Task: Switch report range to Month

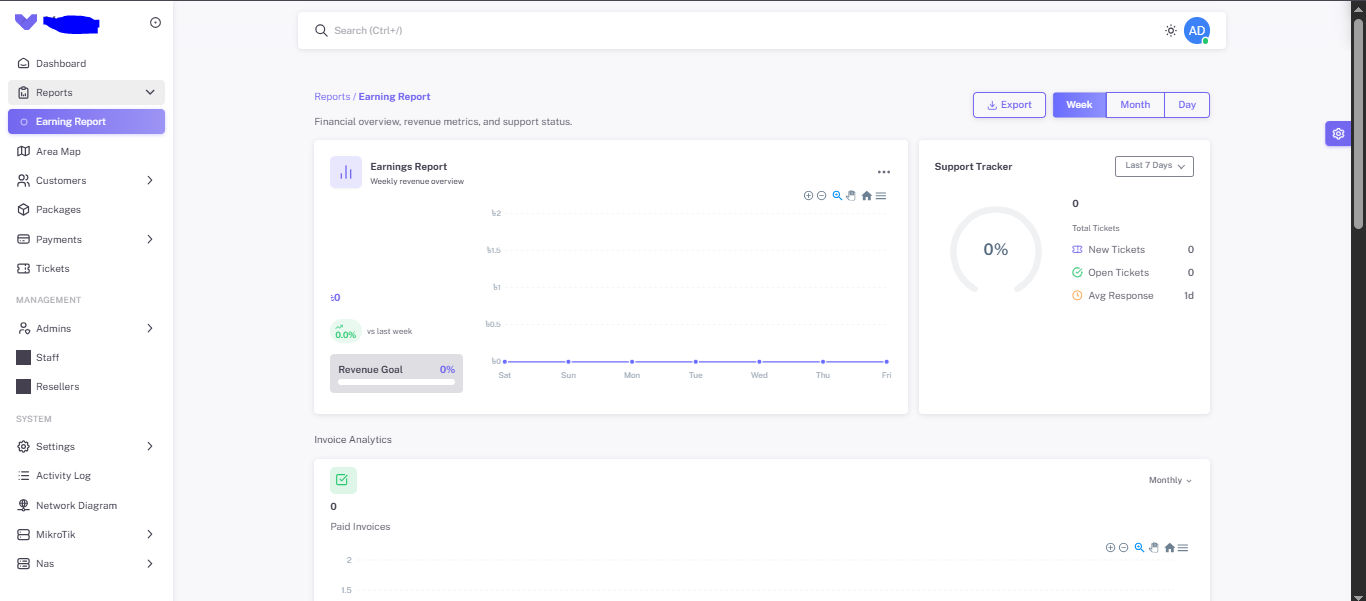Action: coord(1135,105)
